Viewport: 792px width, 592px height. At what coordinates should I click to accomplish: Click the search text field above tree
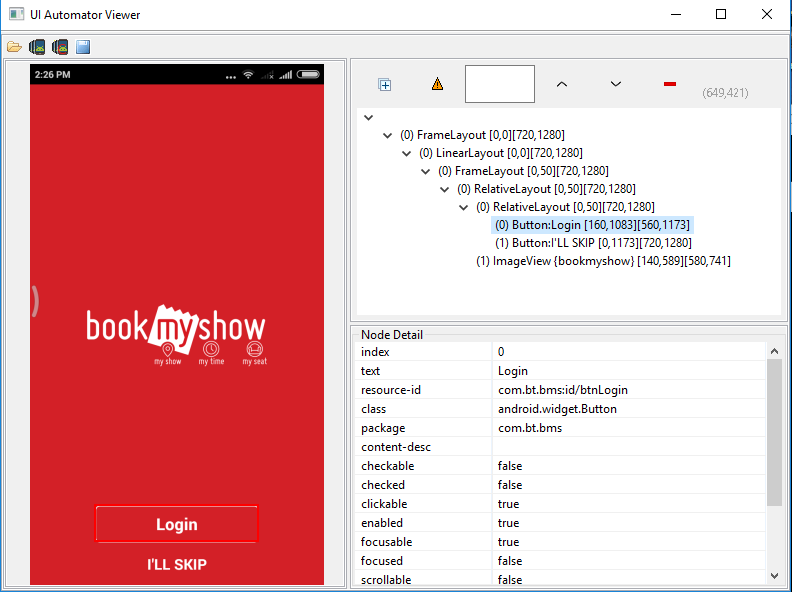coord(500,84)
